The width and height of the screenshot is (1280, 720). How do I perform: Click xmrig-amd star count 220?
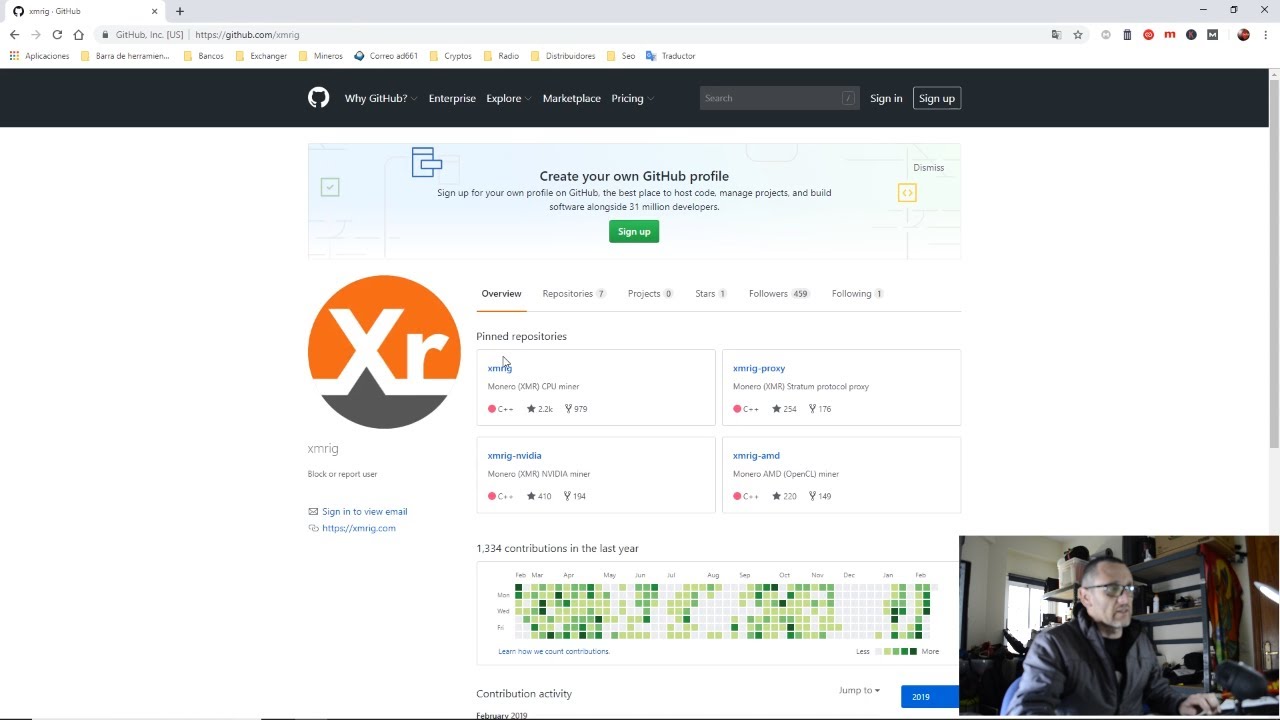[785, 496]
